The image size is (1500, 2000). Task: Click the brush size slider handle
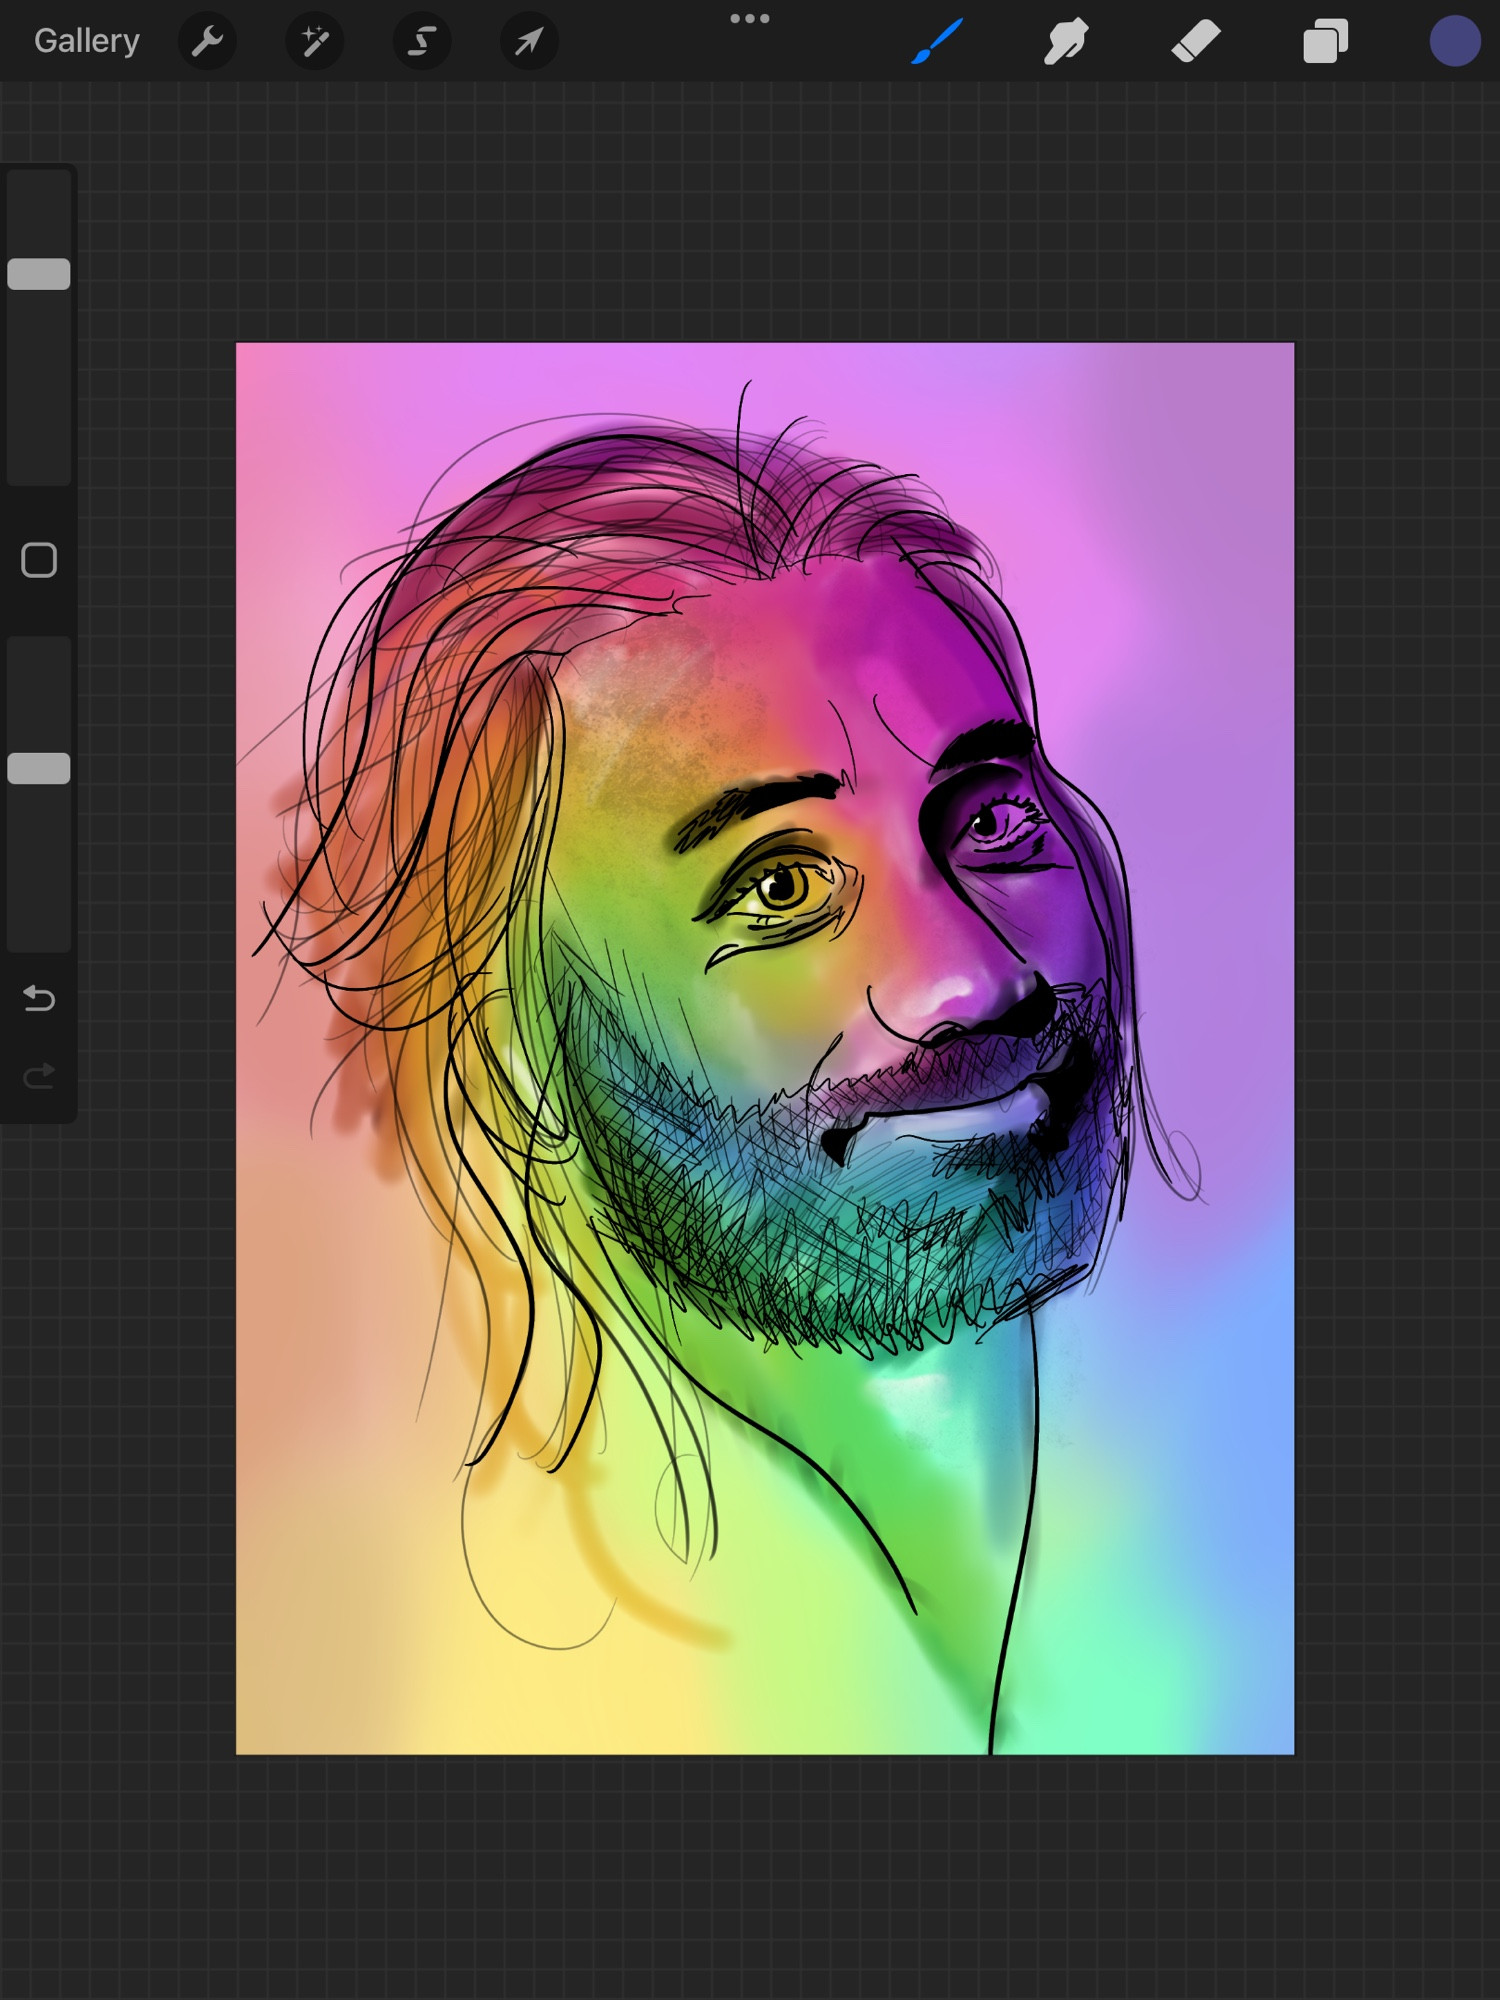pos(39,274)
